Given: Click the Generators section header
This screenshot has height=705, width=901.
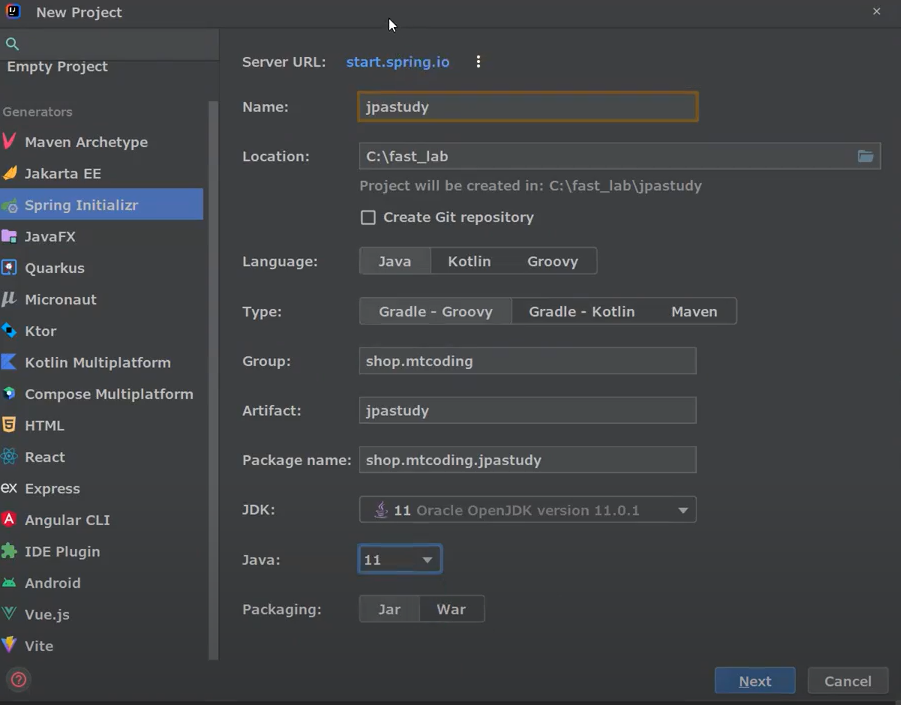Looking at the screenshot, I should (x=37, y=111).
